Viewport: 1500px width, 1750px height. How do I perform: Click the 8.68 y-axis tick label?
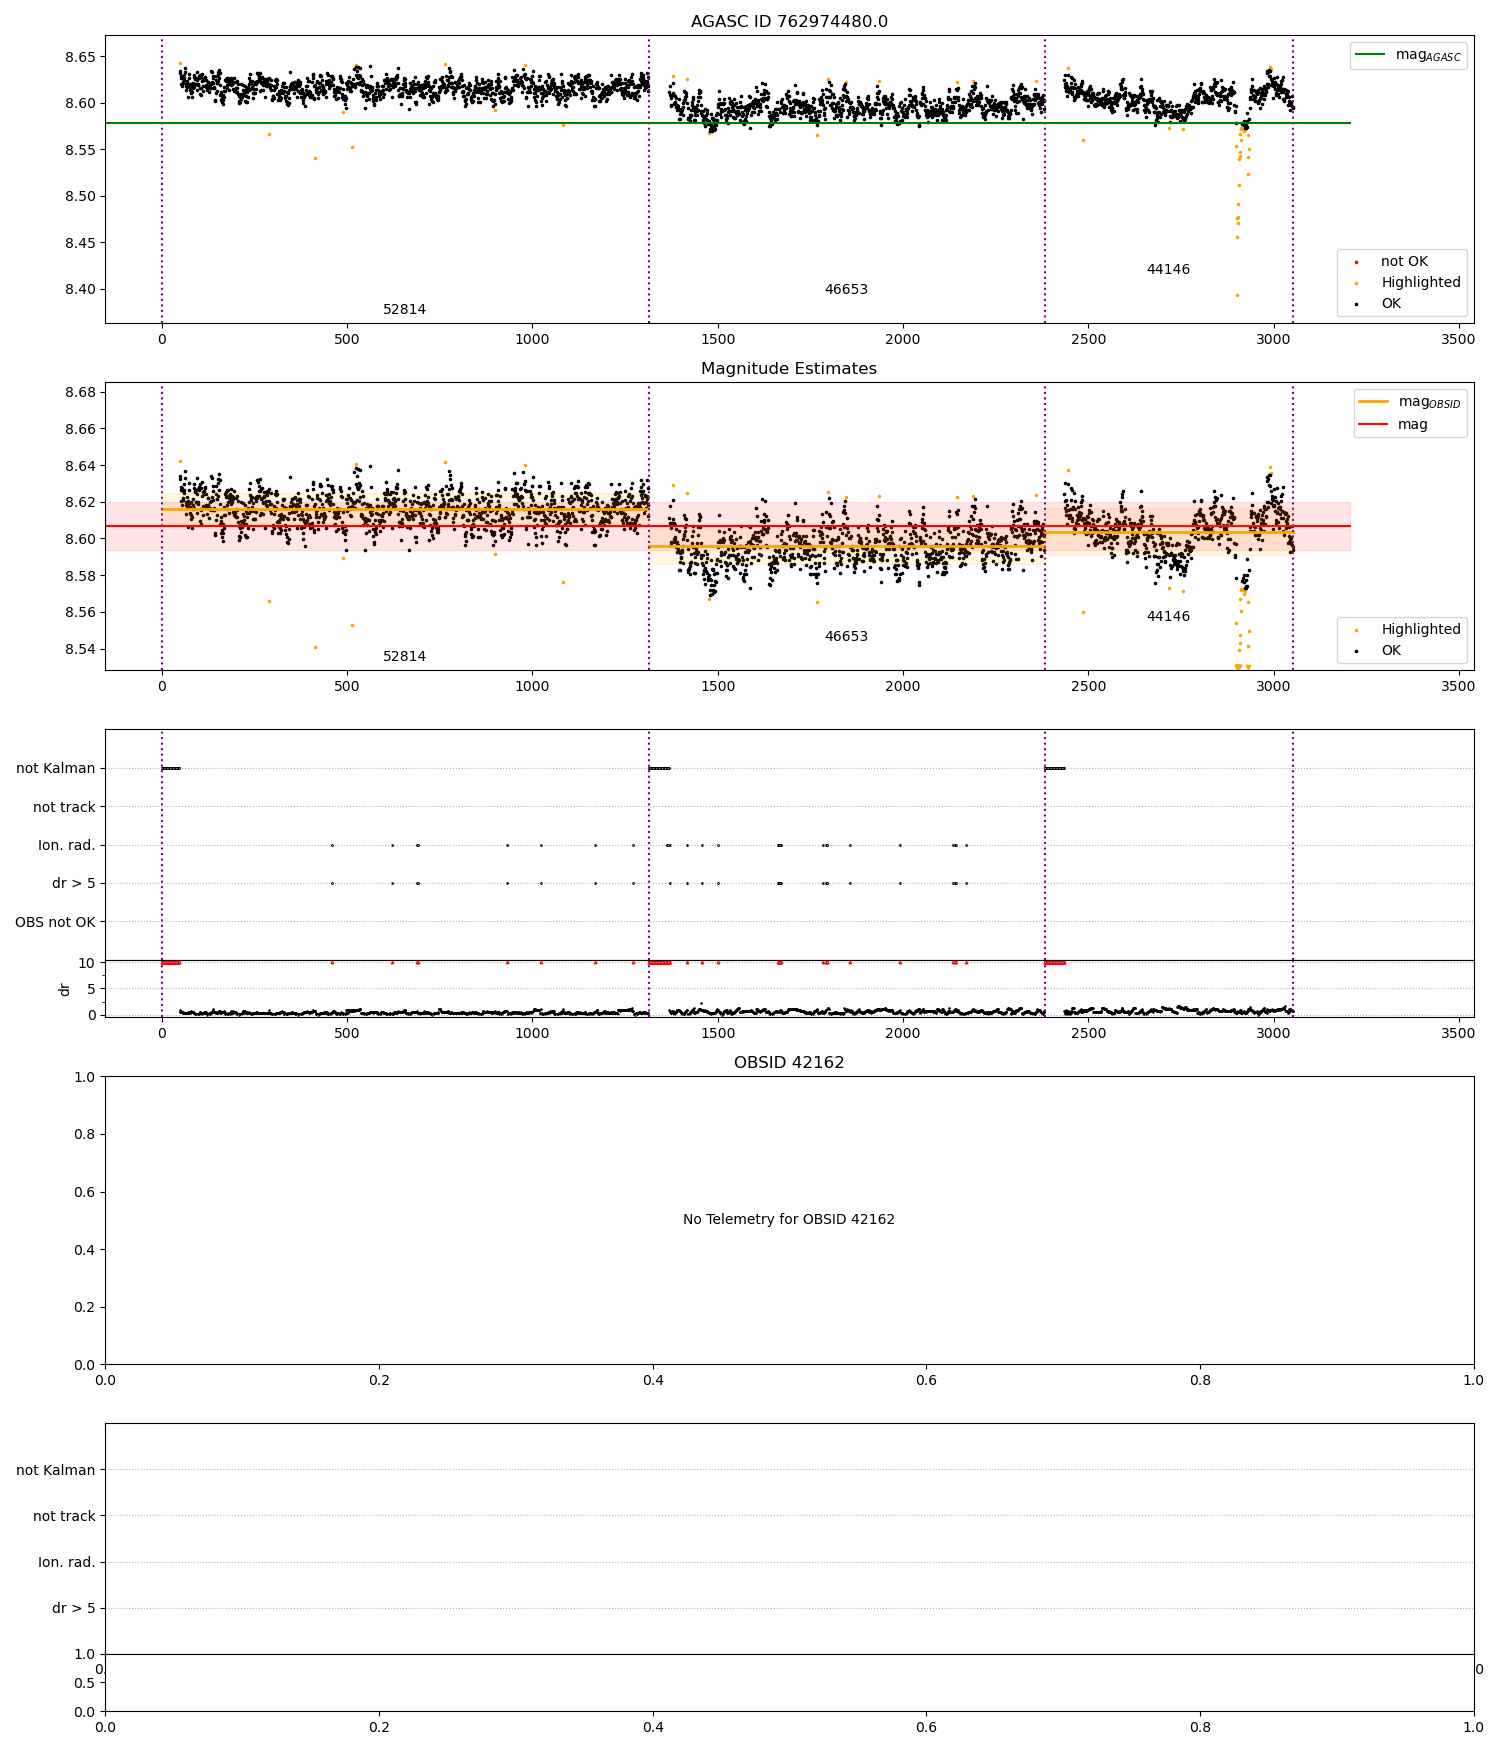(x=82, y=392)
